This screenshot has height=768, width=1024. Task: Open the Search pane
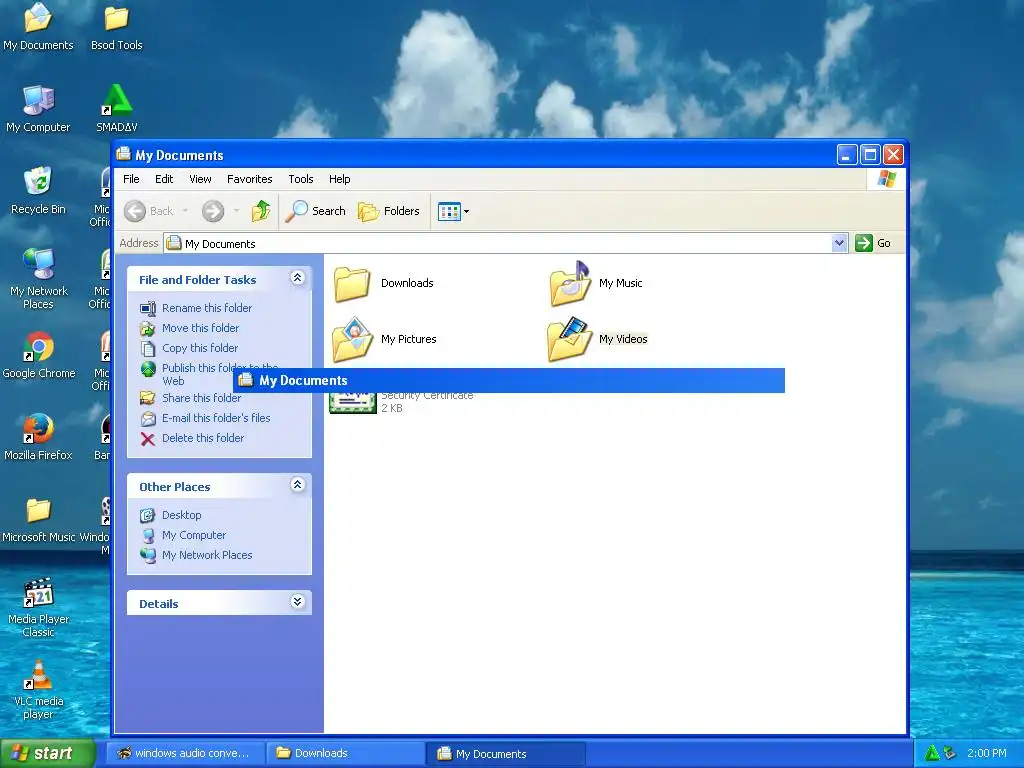316,211
